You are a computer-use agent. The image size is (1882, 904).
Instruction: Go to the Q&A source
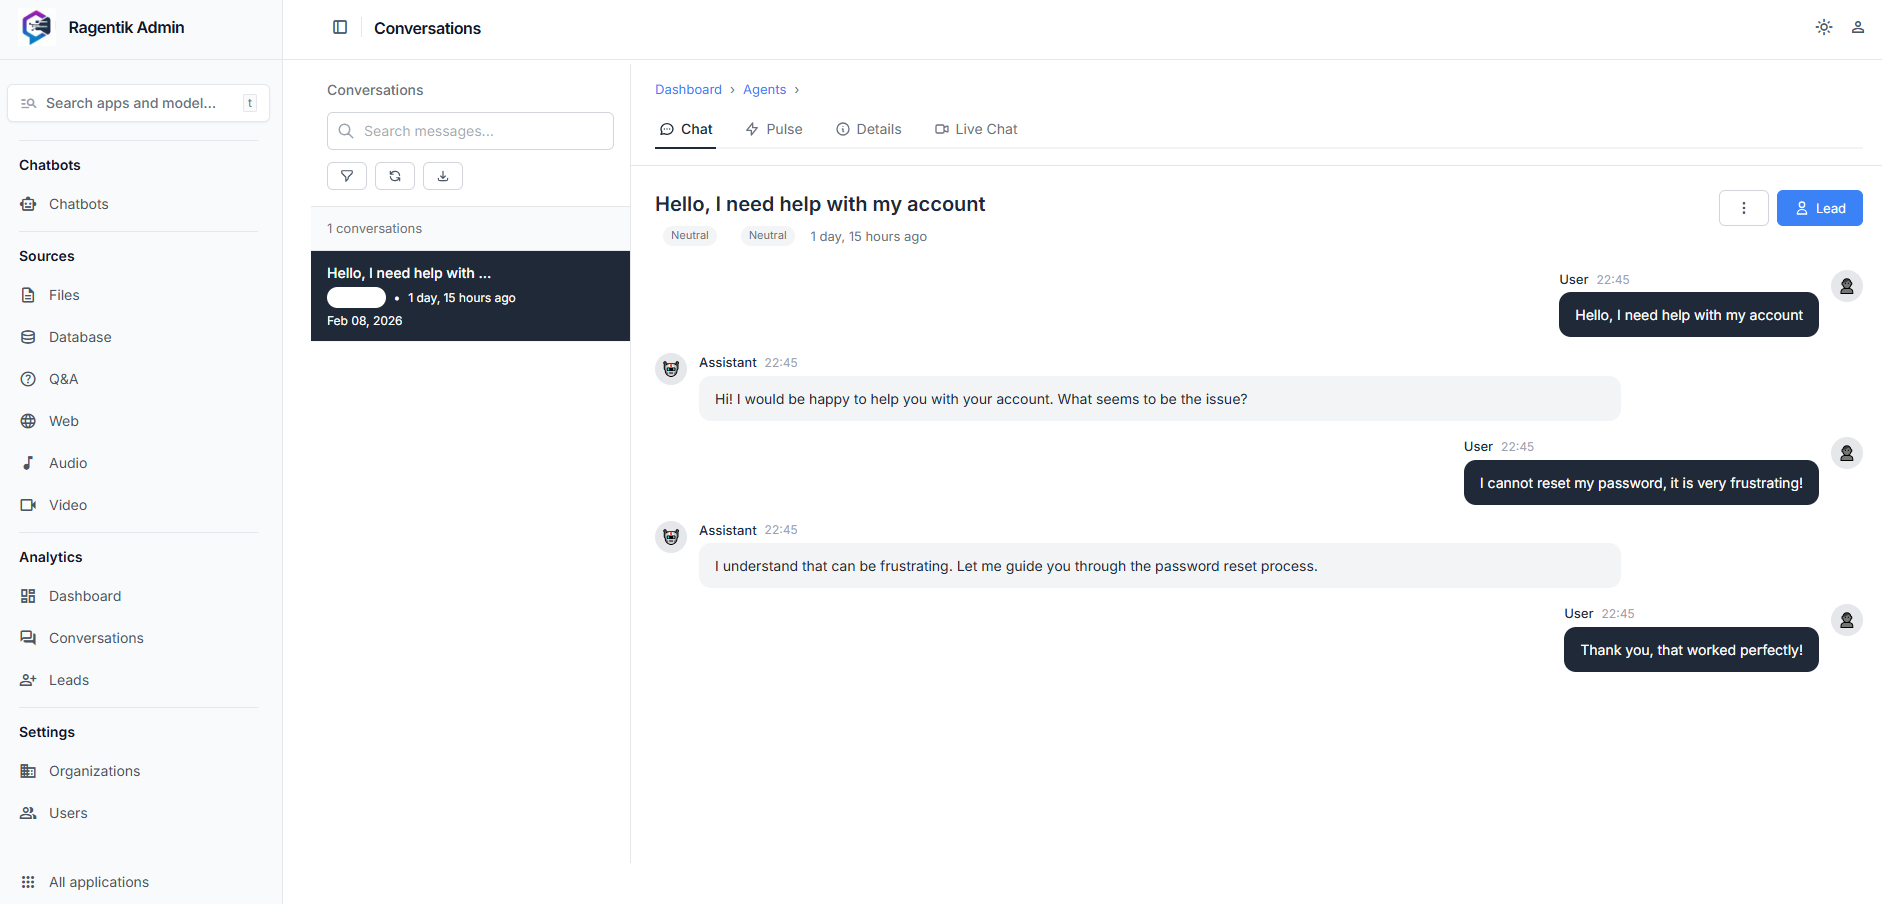pyautogui.click(x=63, y=379)
